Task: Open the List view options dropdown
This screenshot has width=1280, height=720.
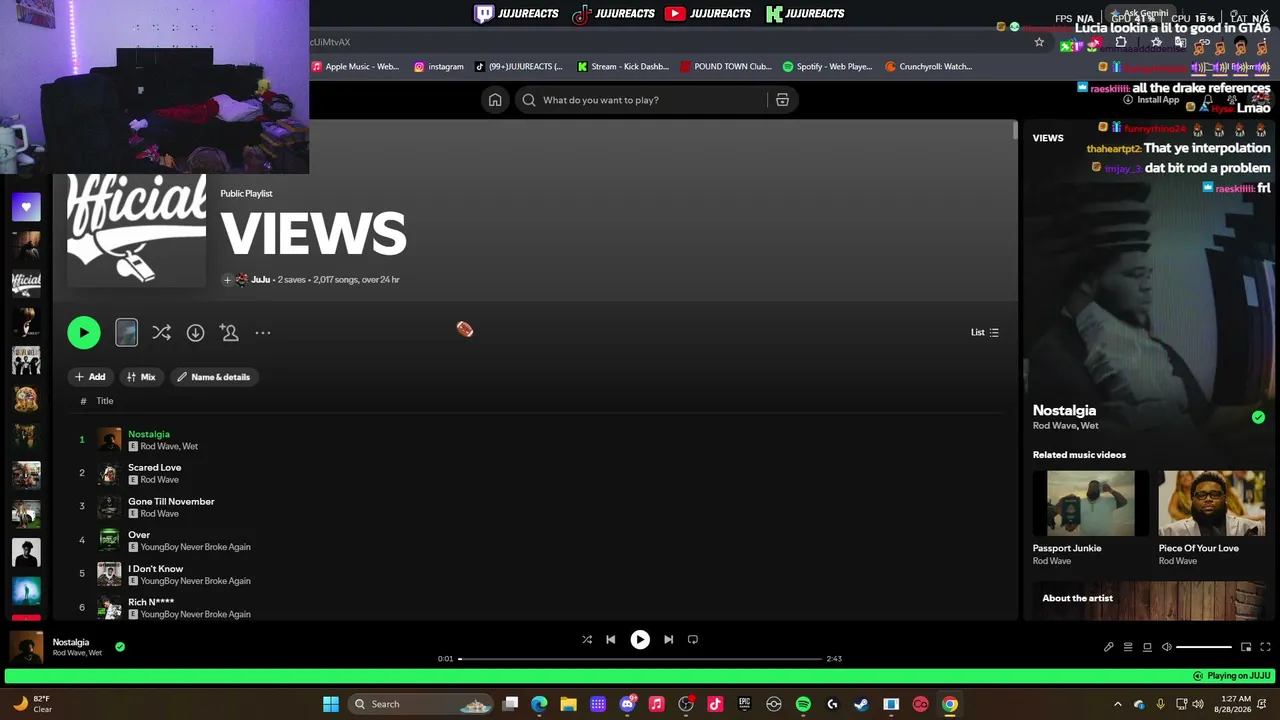Action: click(x=985, y=332)
